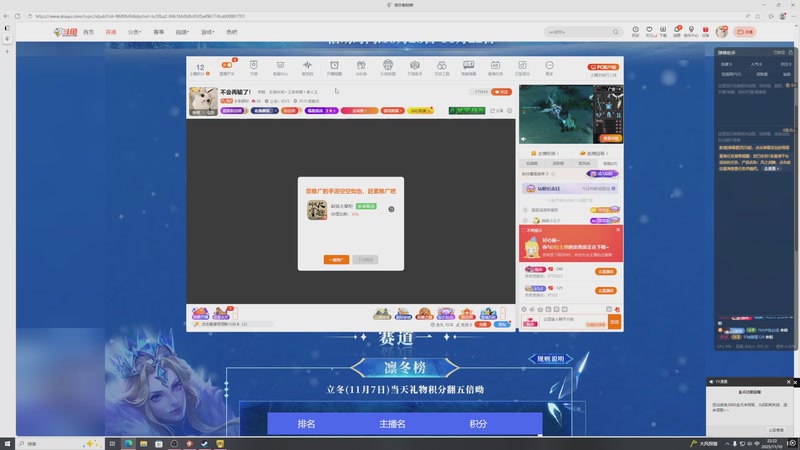Tick the don't-remind-again checkbox on red banner
The image size is (800, 450).
click(x=524, y=230)
